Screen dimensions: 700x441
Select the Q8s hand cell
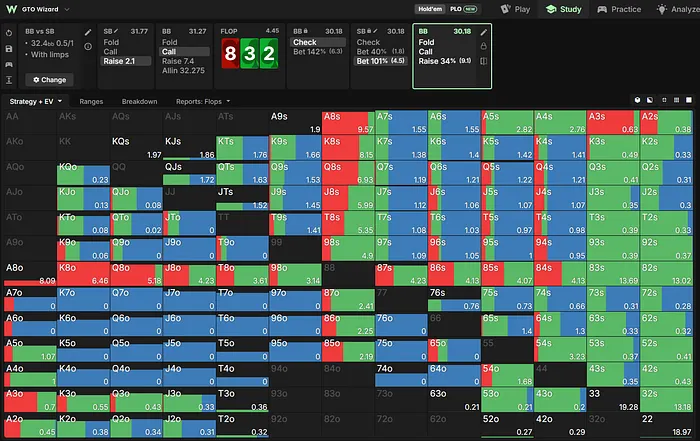coord(348,173)
